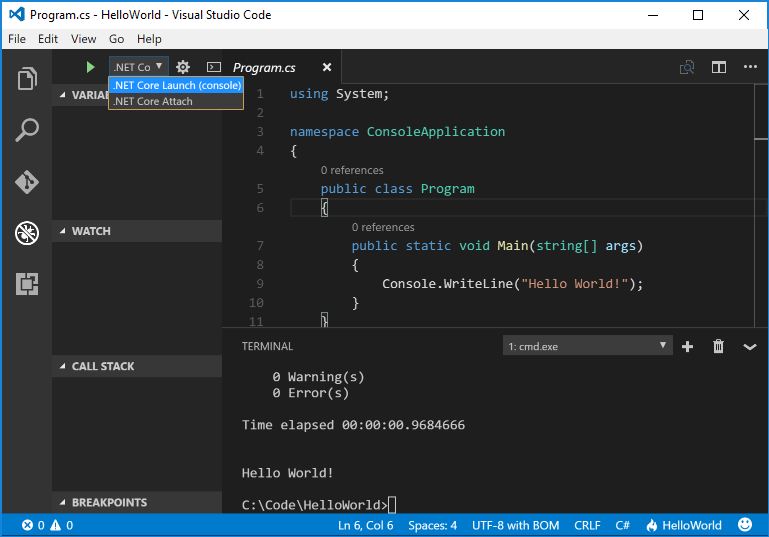Image resolution: width=769 pixels, height=537 pixels.
Task: Collapse the WATCH section
Action: 137,231
